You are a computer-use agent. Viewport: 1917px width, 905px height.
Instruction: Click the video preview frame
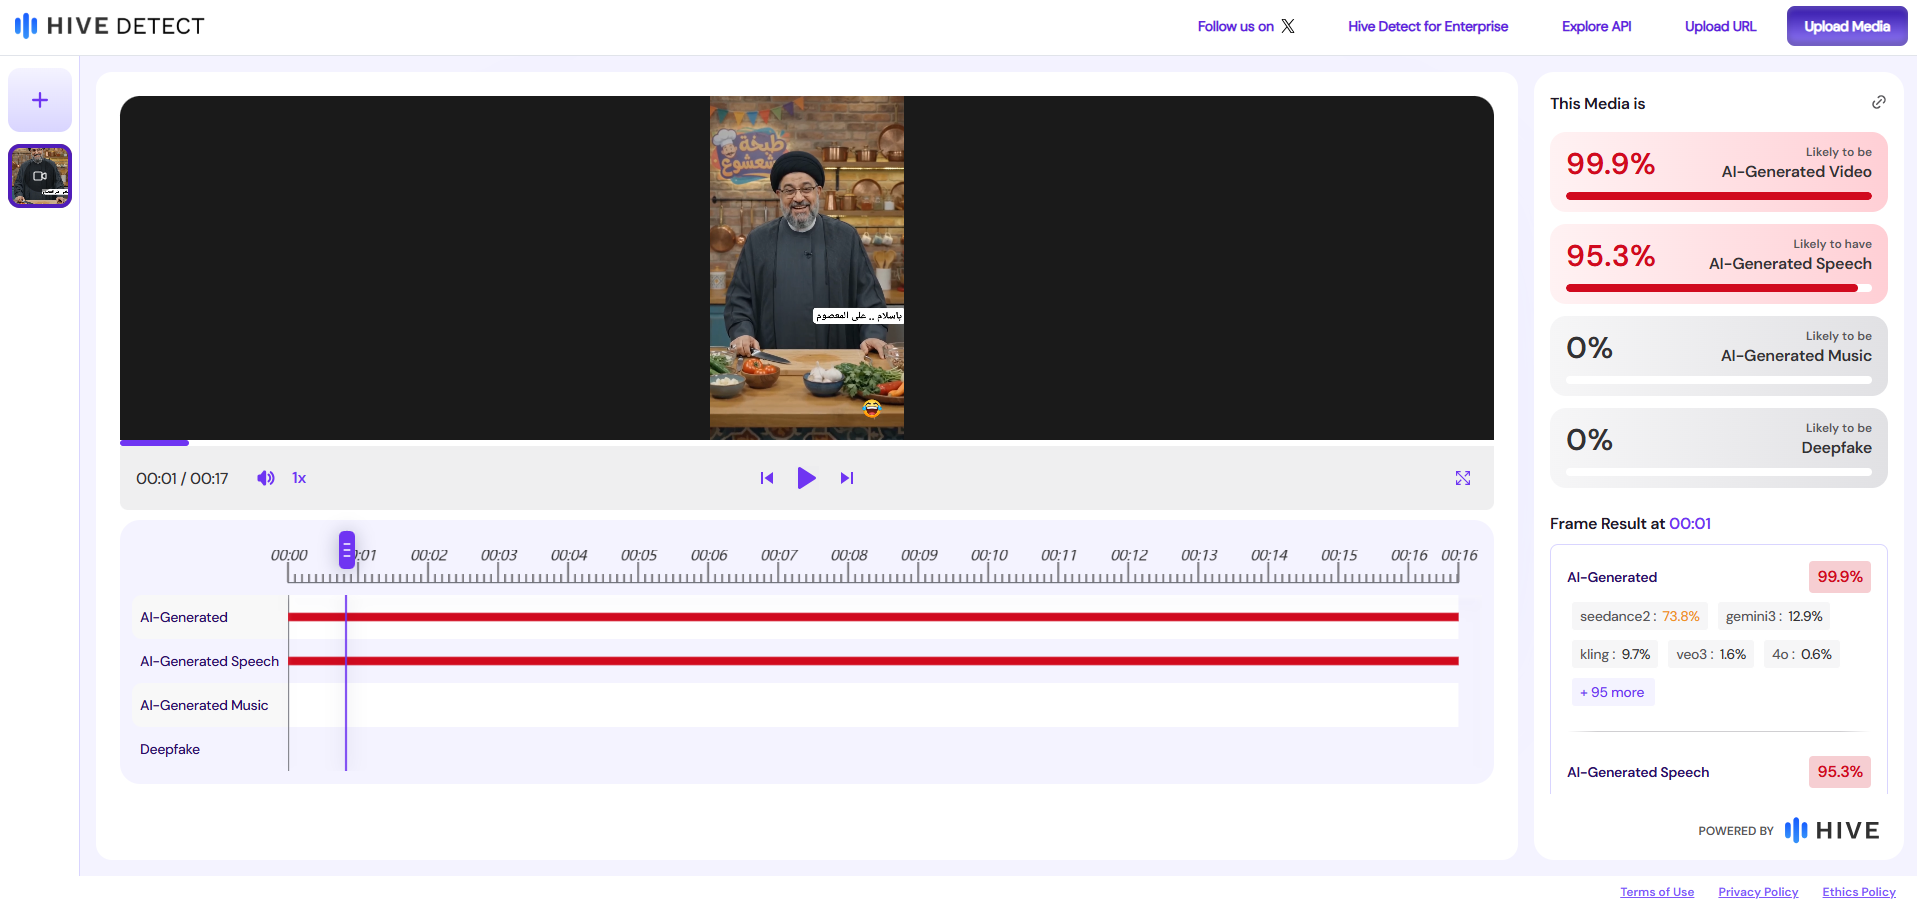(x=807, y=268)
